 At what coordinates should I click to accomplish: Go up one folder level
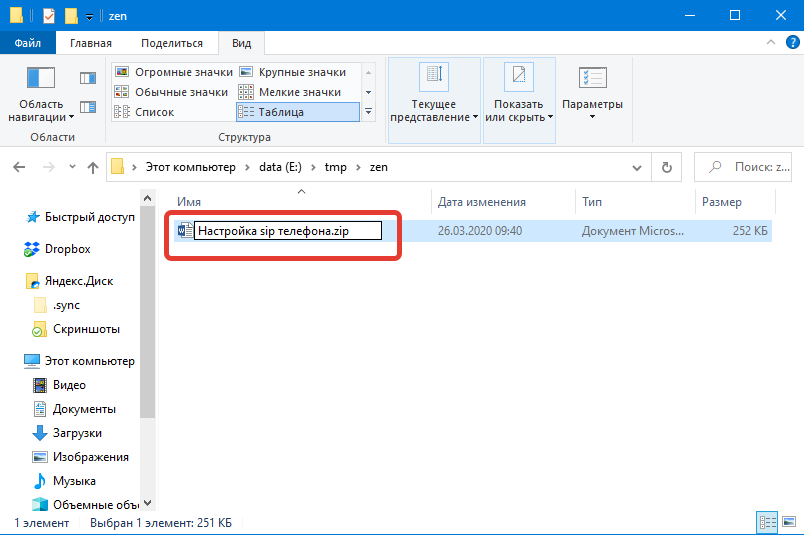pos(93,167)
